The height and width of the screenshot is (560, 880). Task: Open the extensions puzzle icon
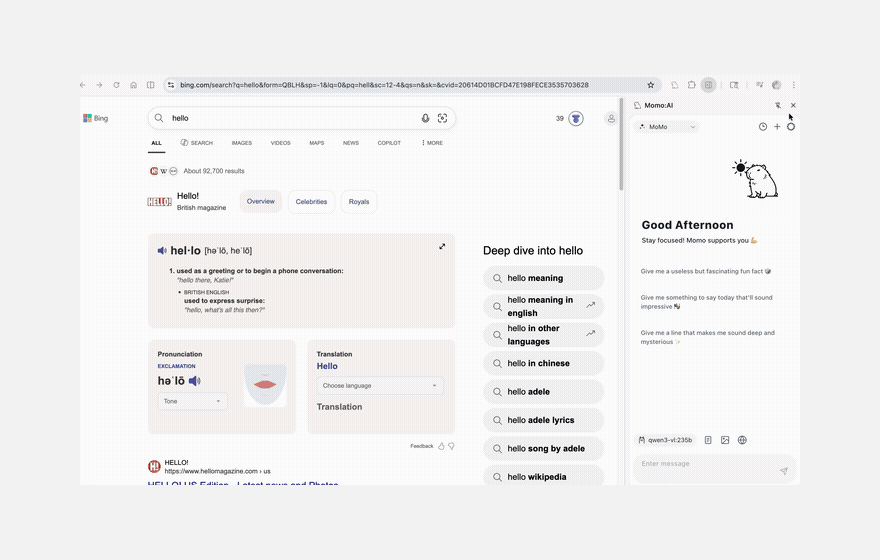[691, 85]
